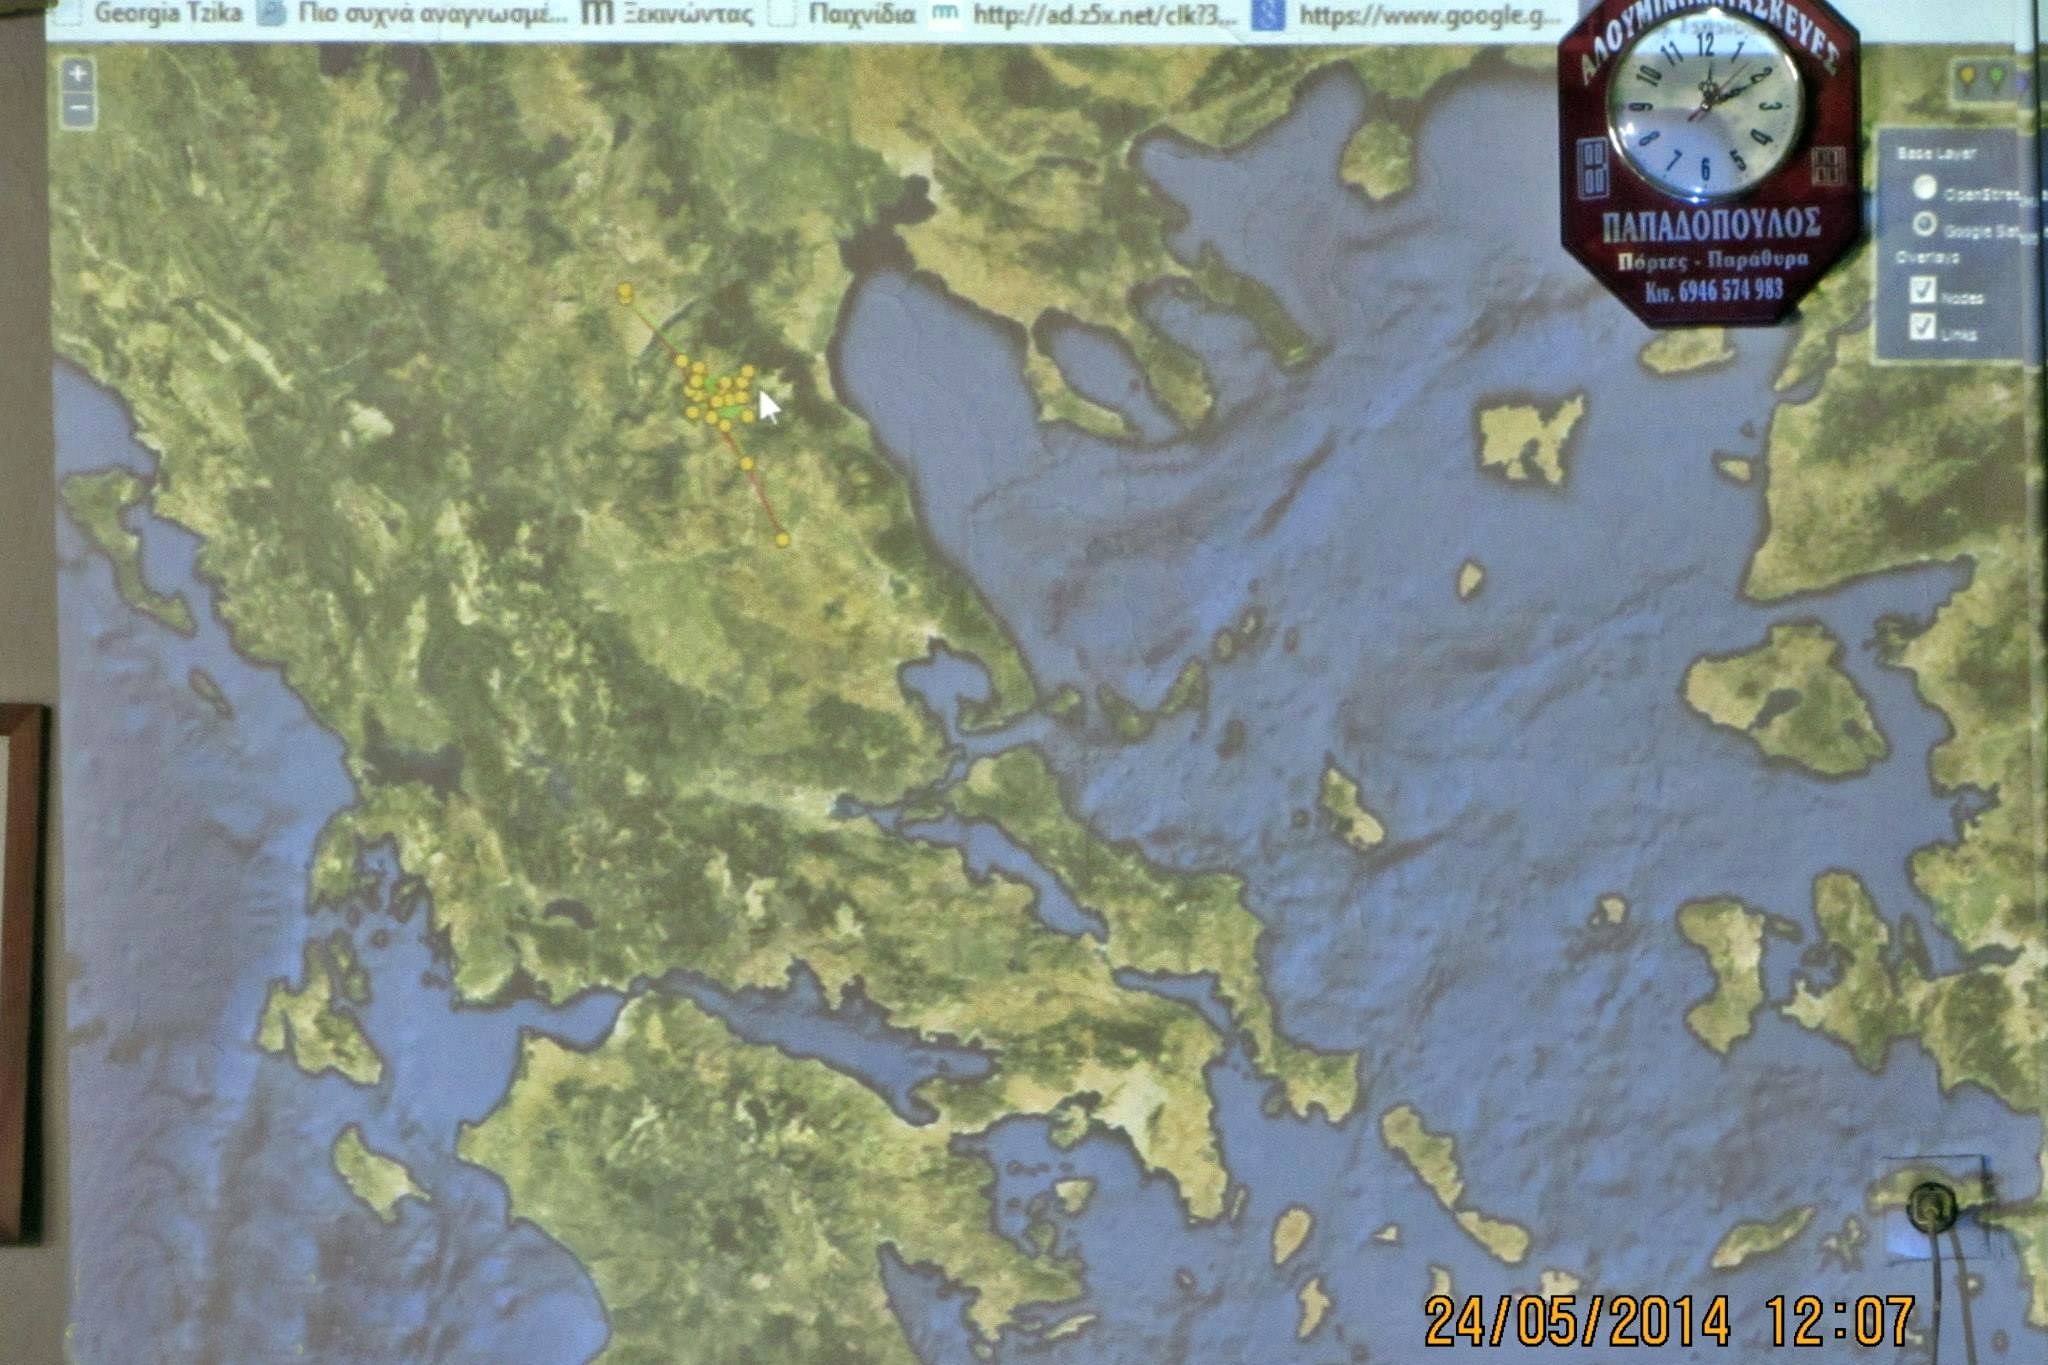Open the Georgia Tzika bookmark
This screenshot has width=2048, height=1365.
tap(167, 14)
